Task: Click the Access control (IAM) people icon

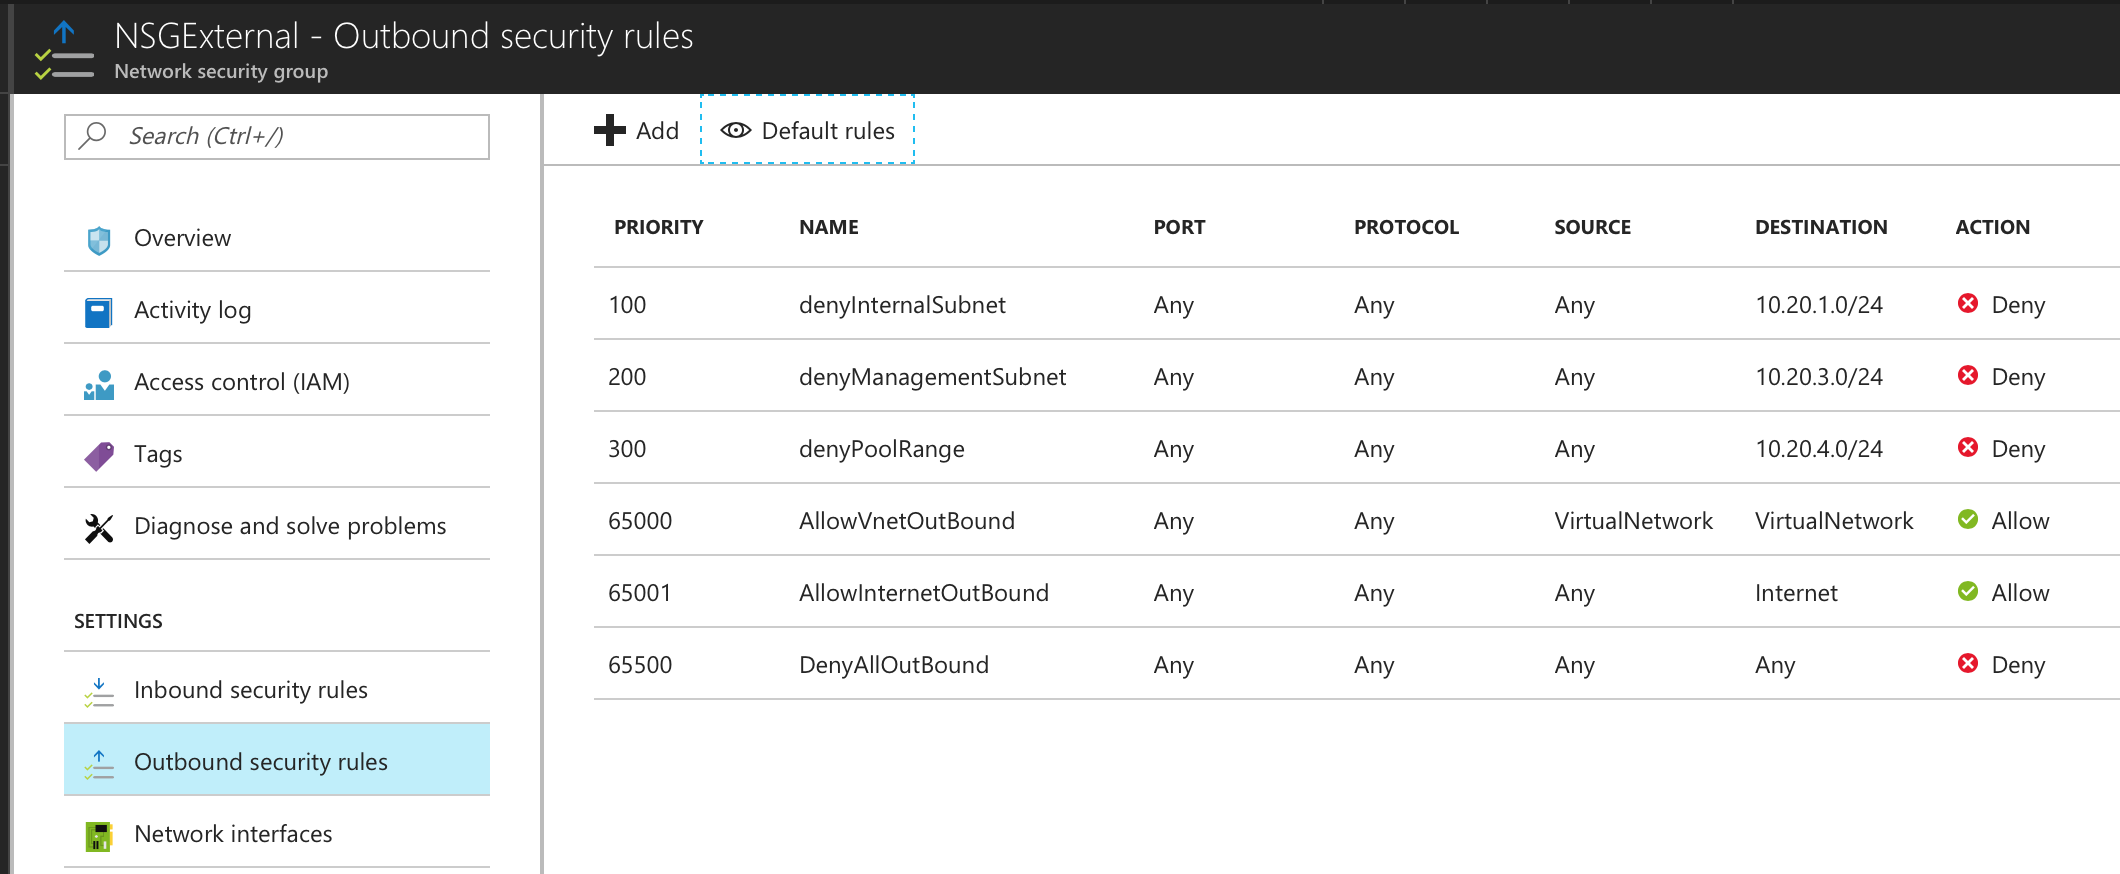Action: click(x=99, y=385)
